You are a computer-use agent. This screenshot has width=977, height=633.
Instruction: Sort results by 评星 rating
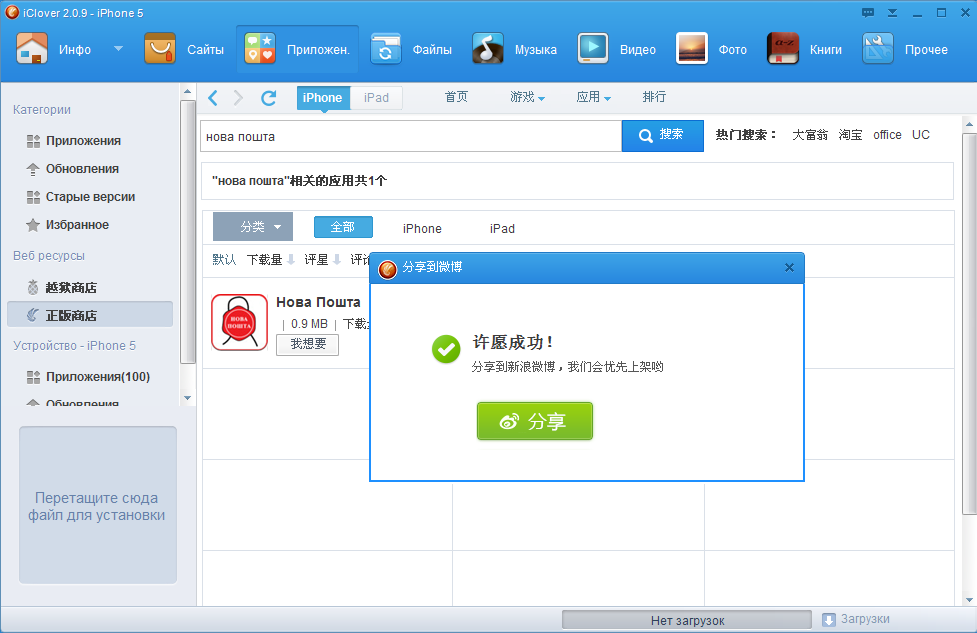tap(322, 260)
